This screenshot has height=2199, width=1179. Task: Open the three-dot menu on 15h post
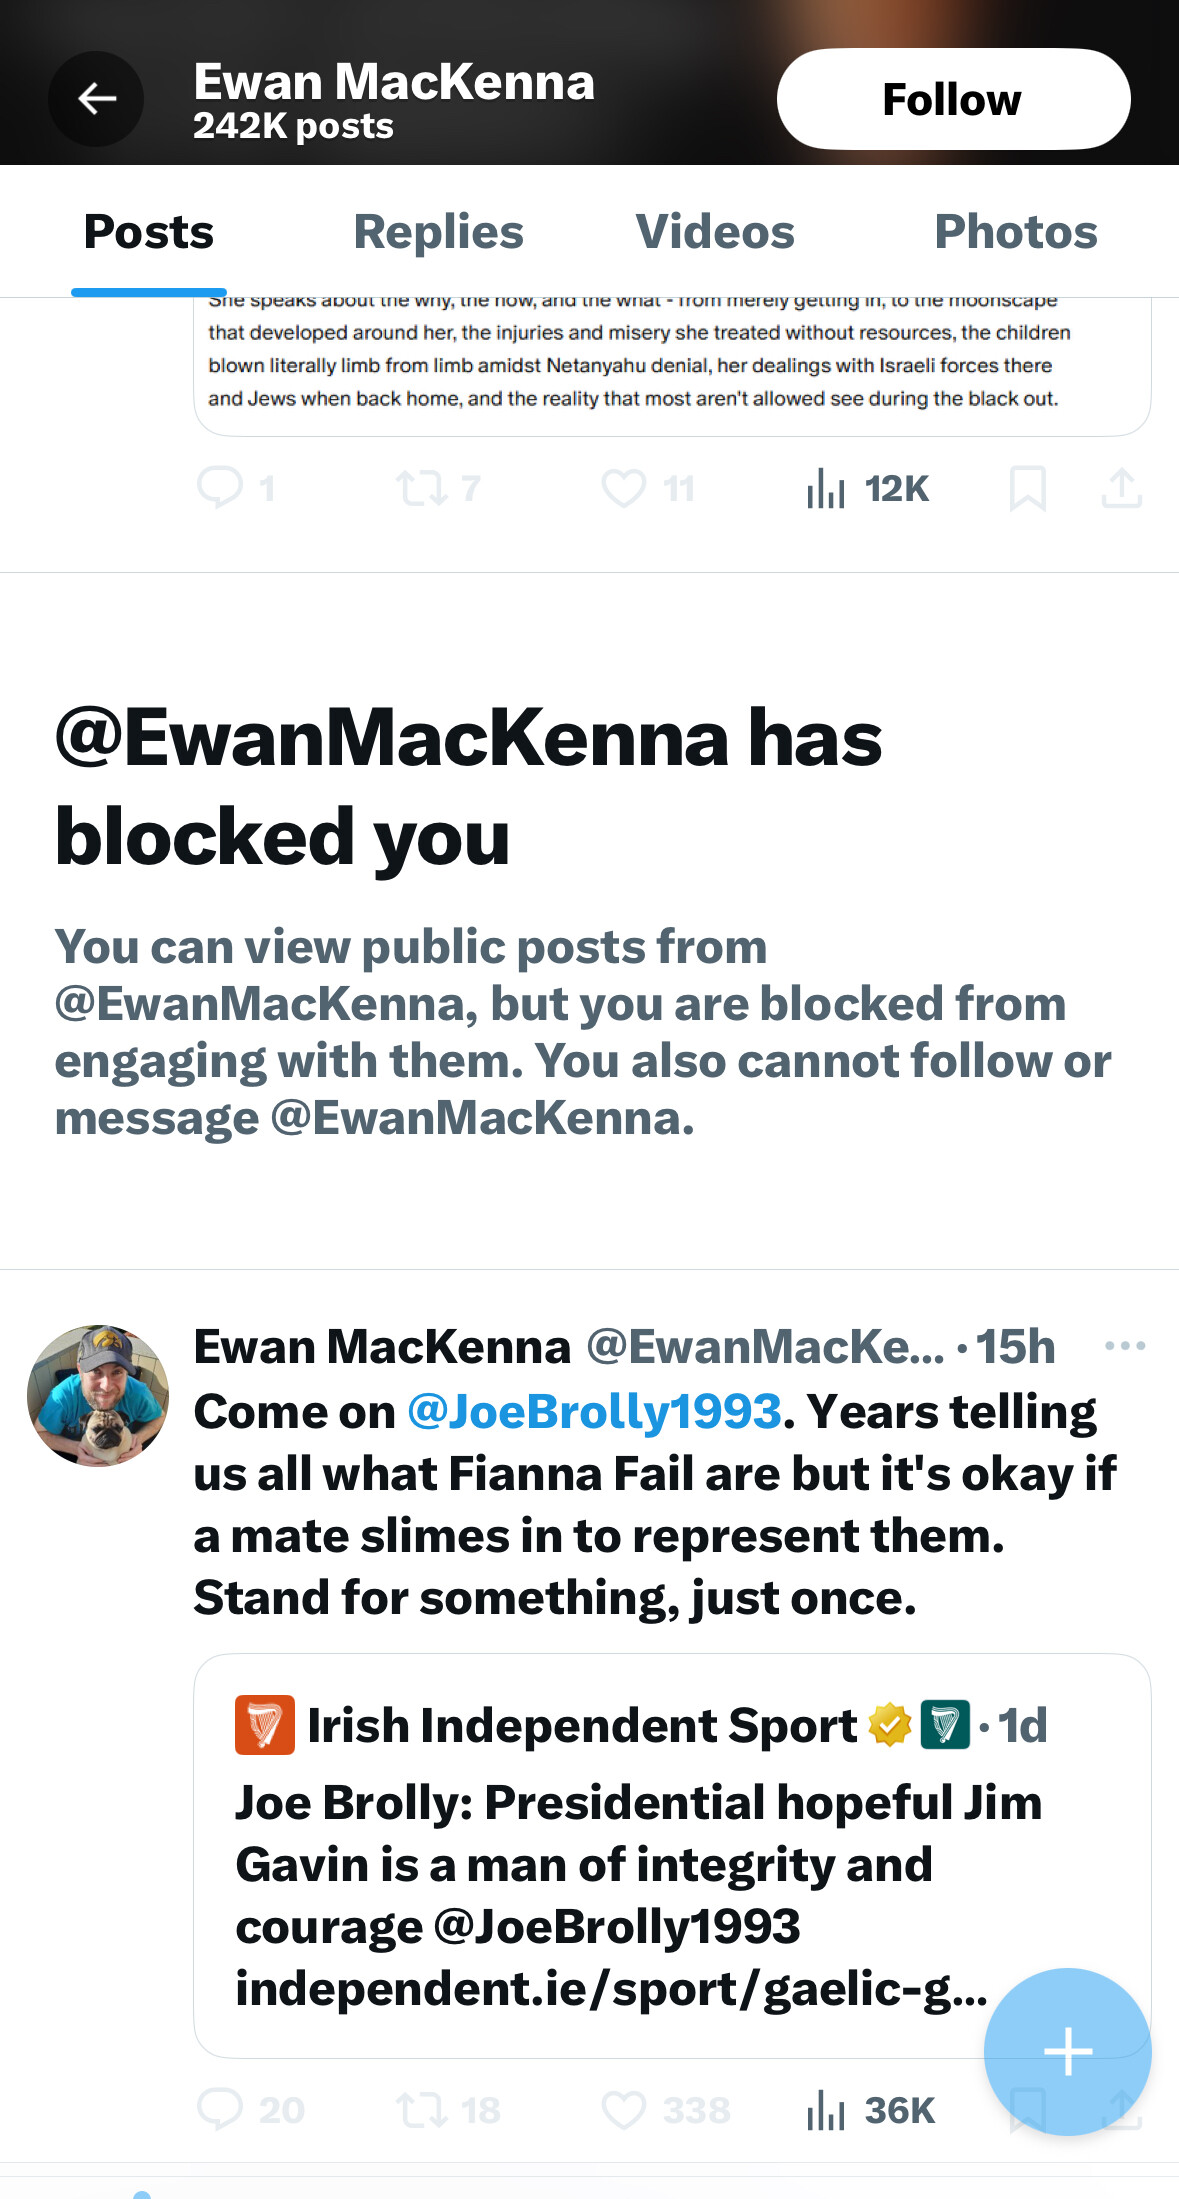[1124, 1346]
